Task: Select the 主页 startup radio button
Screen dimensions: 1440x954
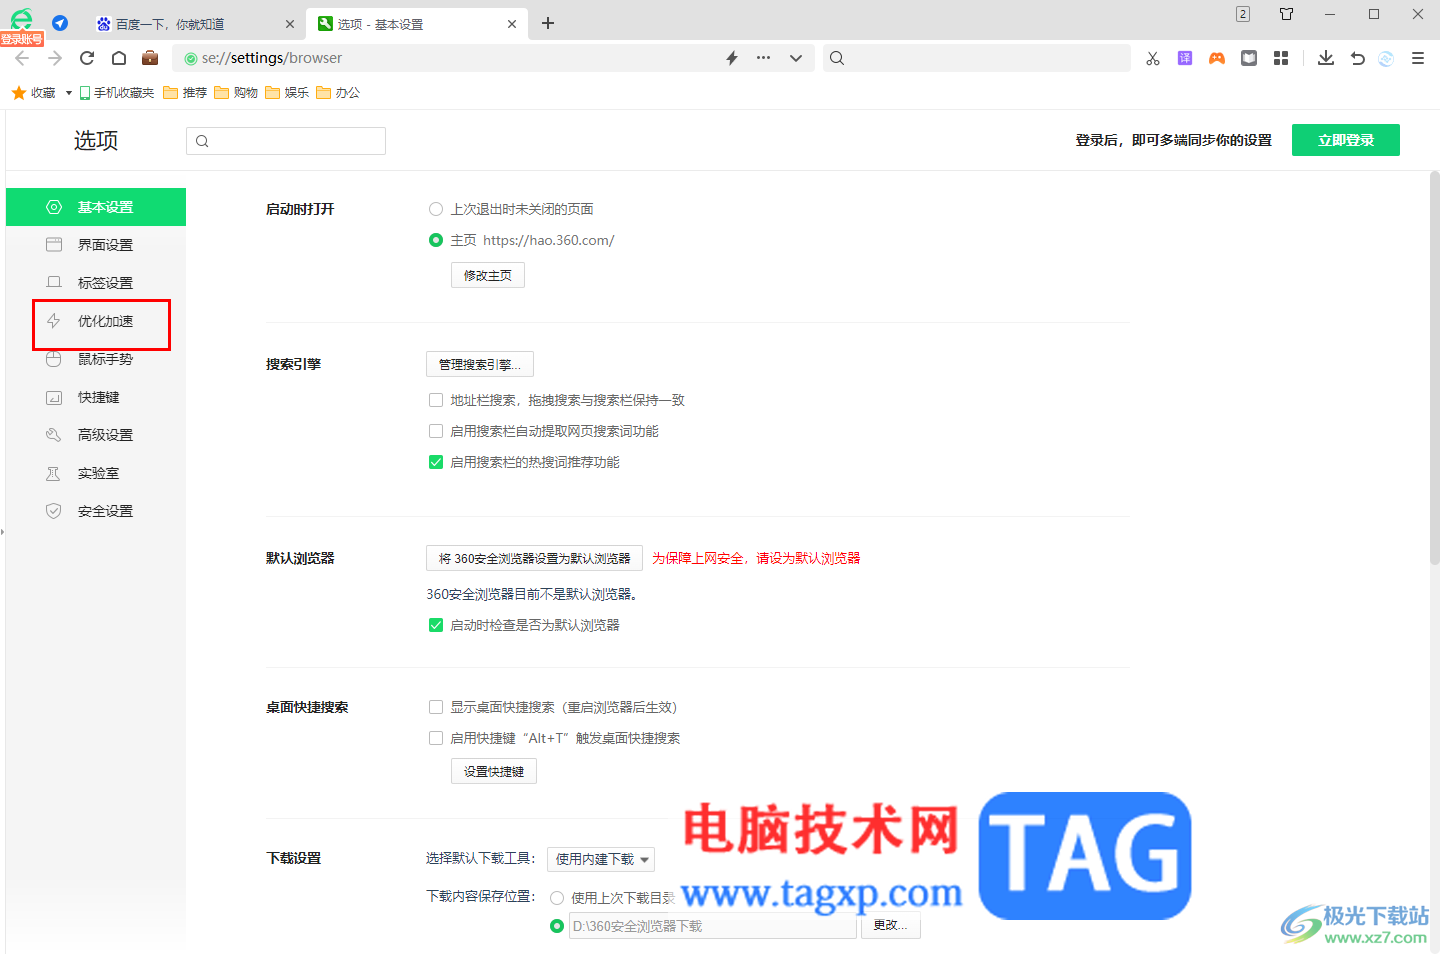Action: pyautogui.click(x=436, y=240)
